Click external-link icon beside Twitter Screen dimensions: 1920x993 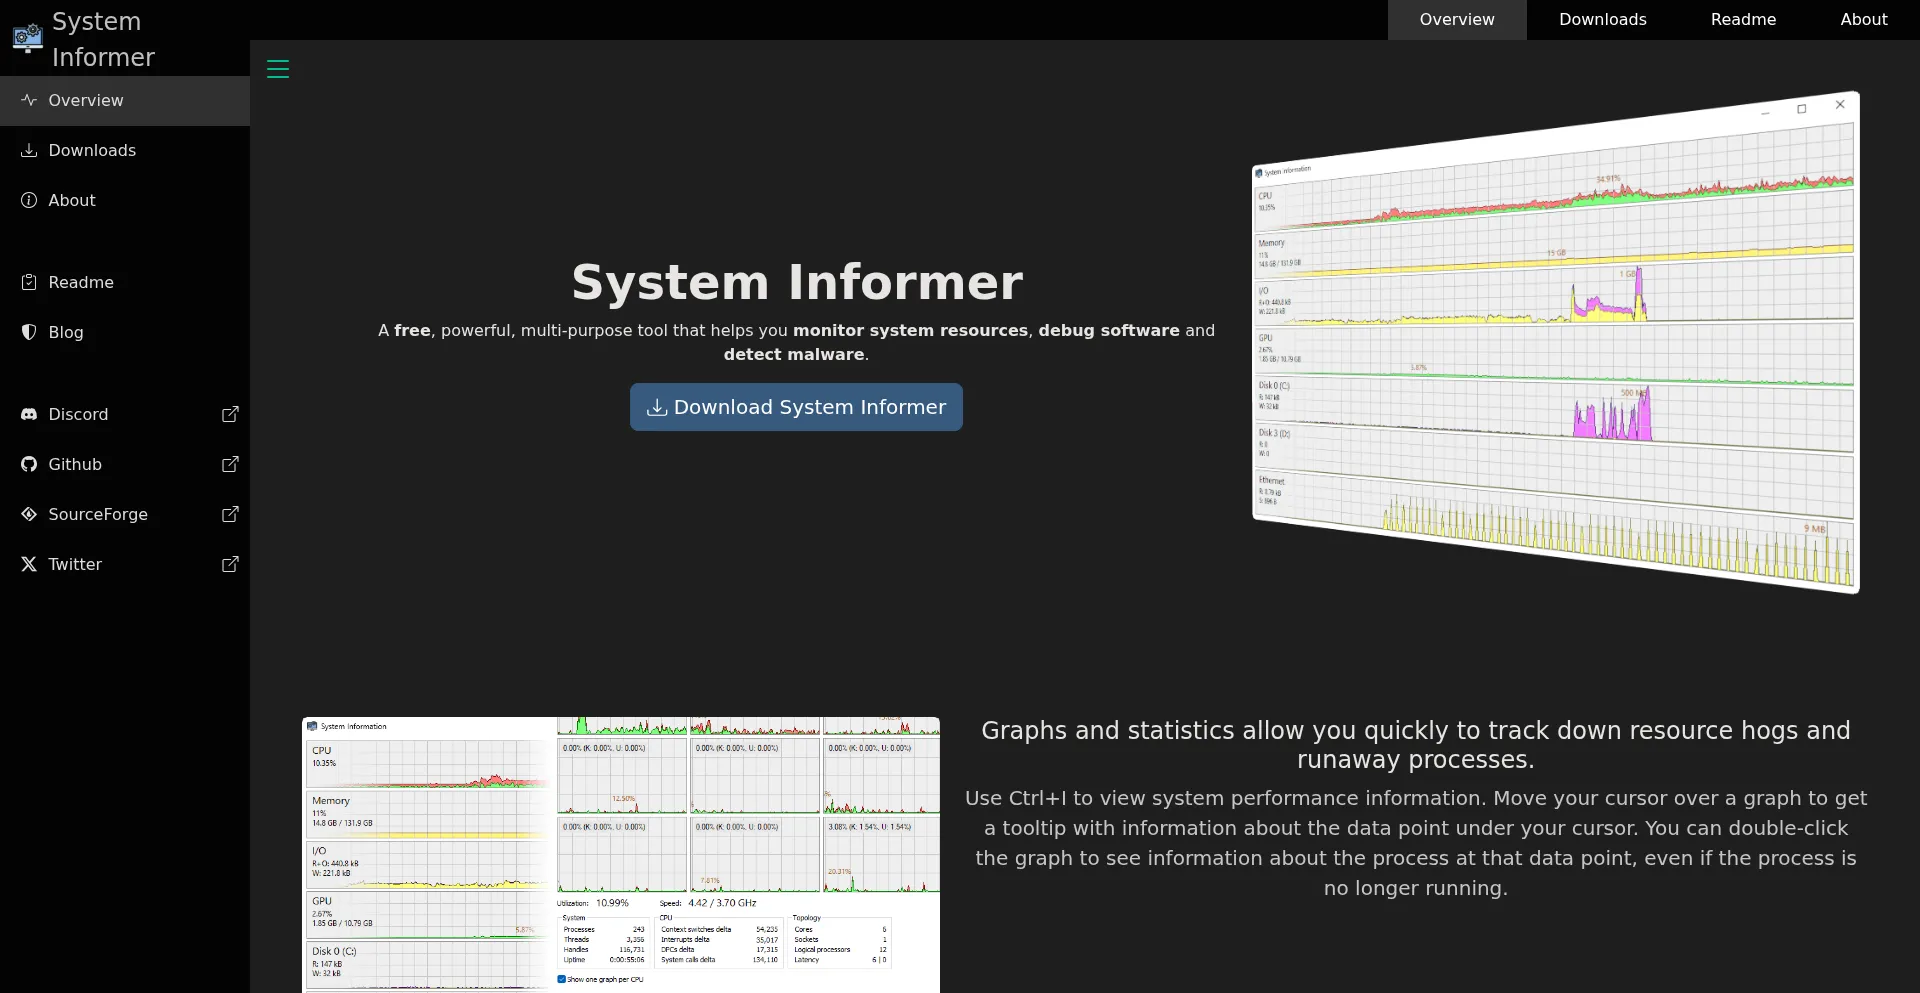230,564
